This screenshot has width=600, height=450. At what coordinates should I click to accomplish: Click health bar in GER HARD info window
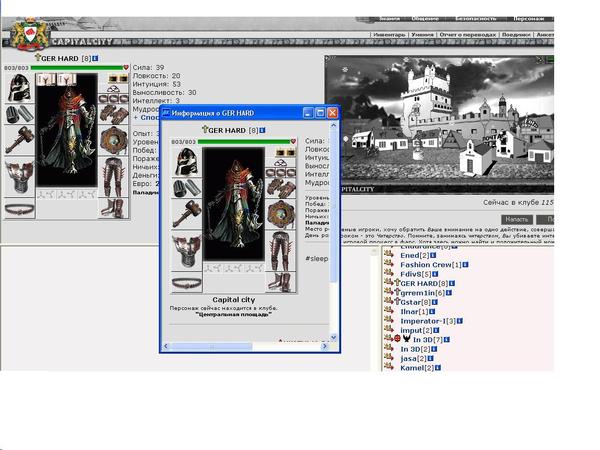(x=244, y=142)
